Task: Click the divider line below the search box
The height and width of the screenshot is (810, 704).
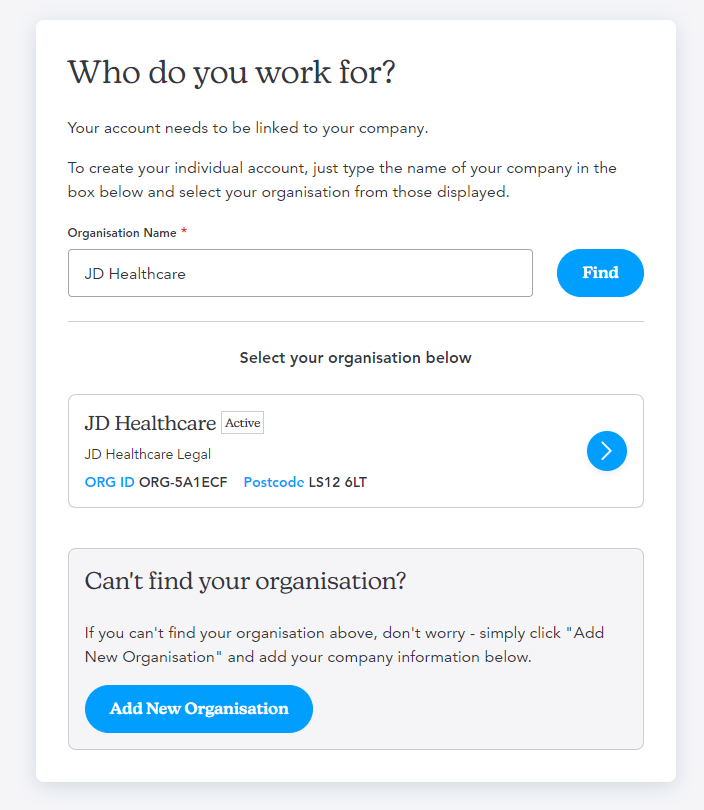Action: (x=356, y=321)
